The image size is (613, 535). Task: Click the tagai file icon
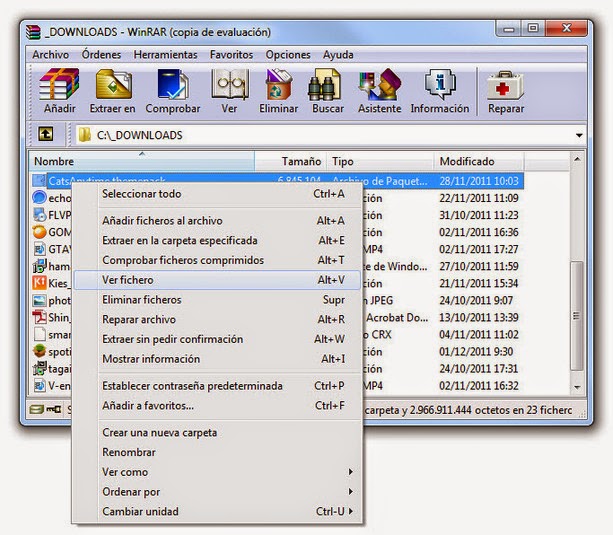coord(39,368)
